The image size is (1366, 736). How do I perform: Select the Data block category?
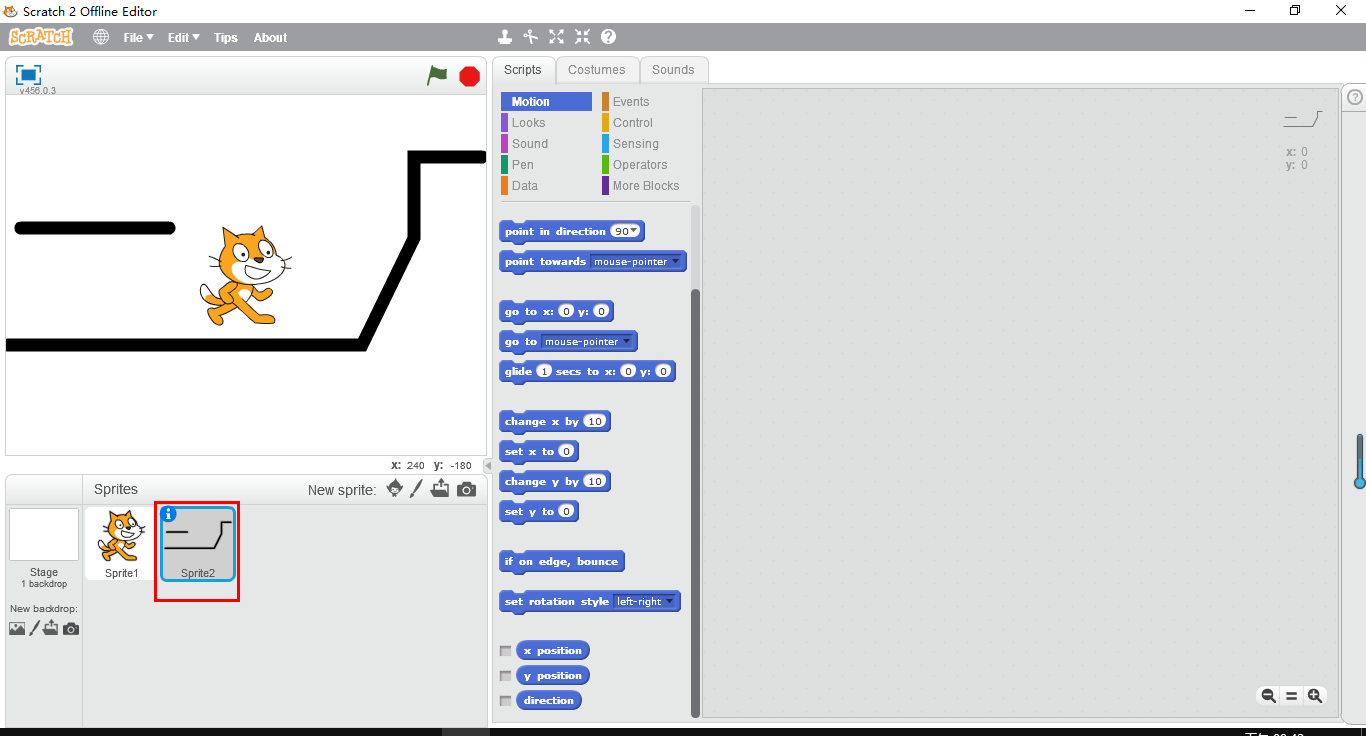[546, 186]
